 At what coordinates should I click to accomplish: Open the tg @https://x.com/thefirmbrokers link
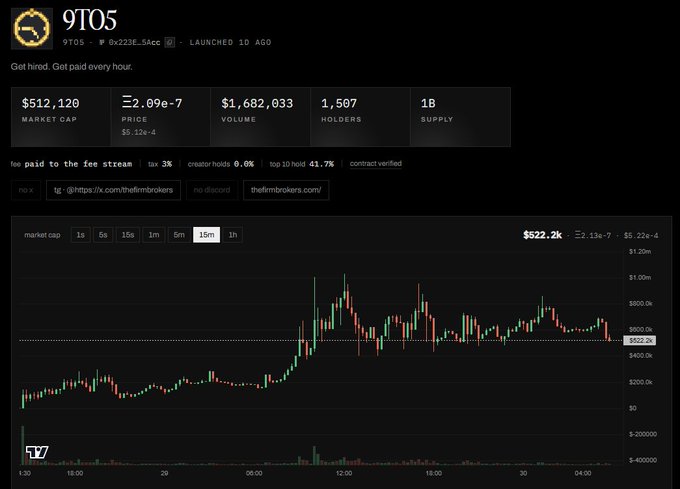point(113,190)
